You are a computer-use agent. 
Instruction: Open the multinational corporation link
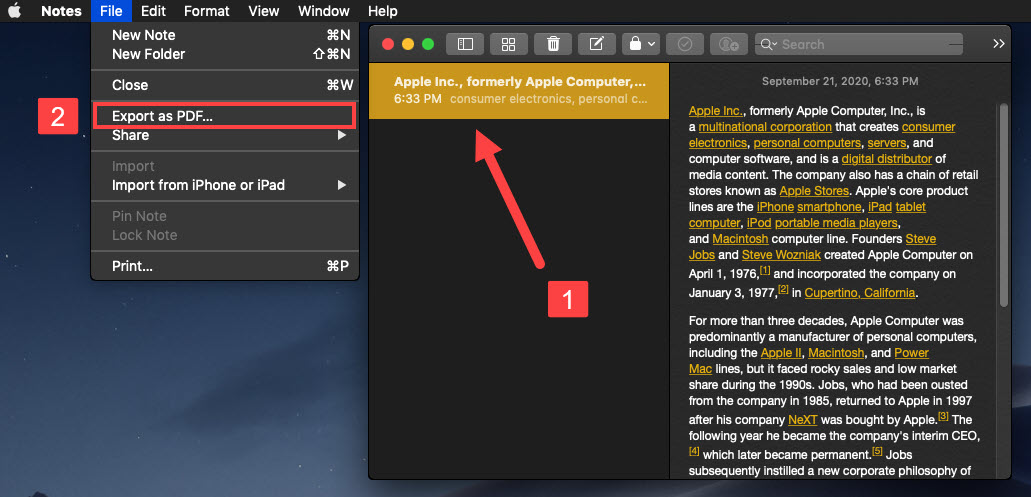(x=765, y=127)
